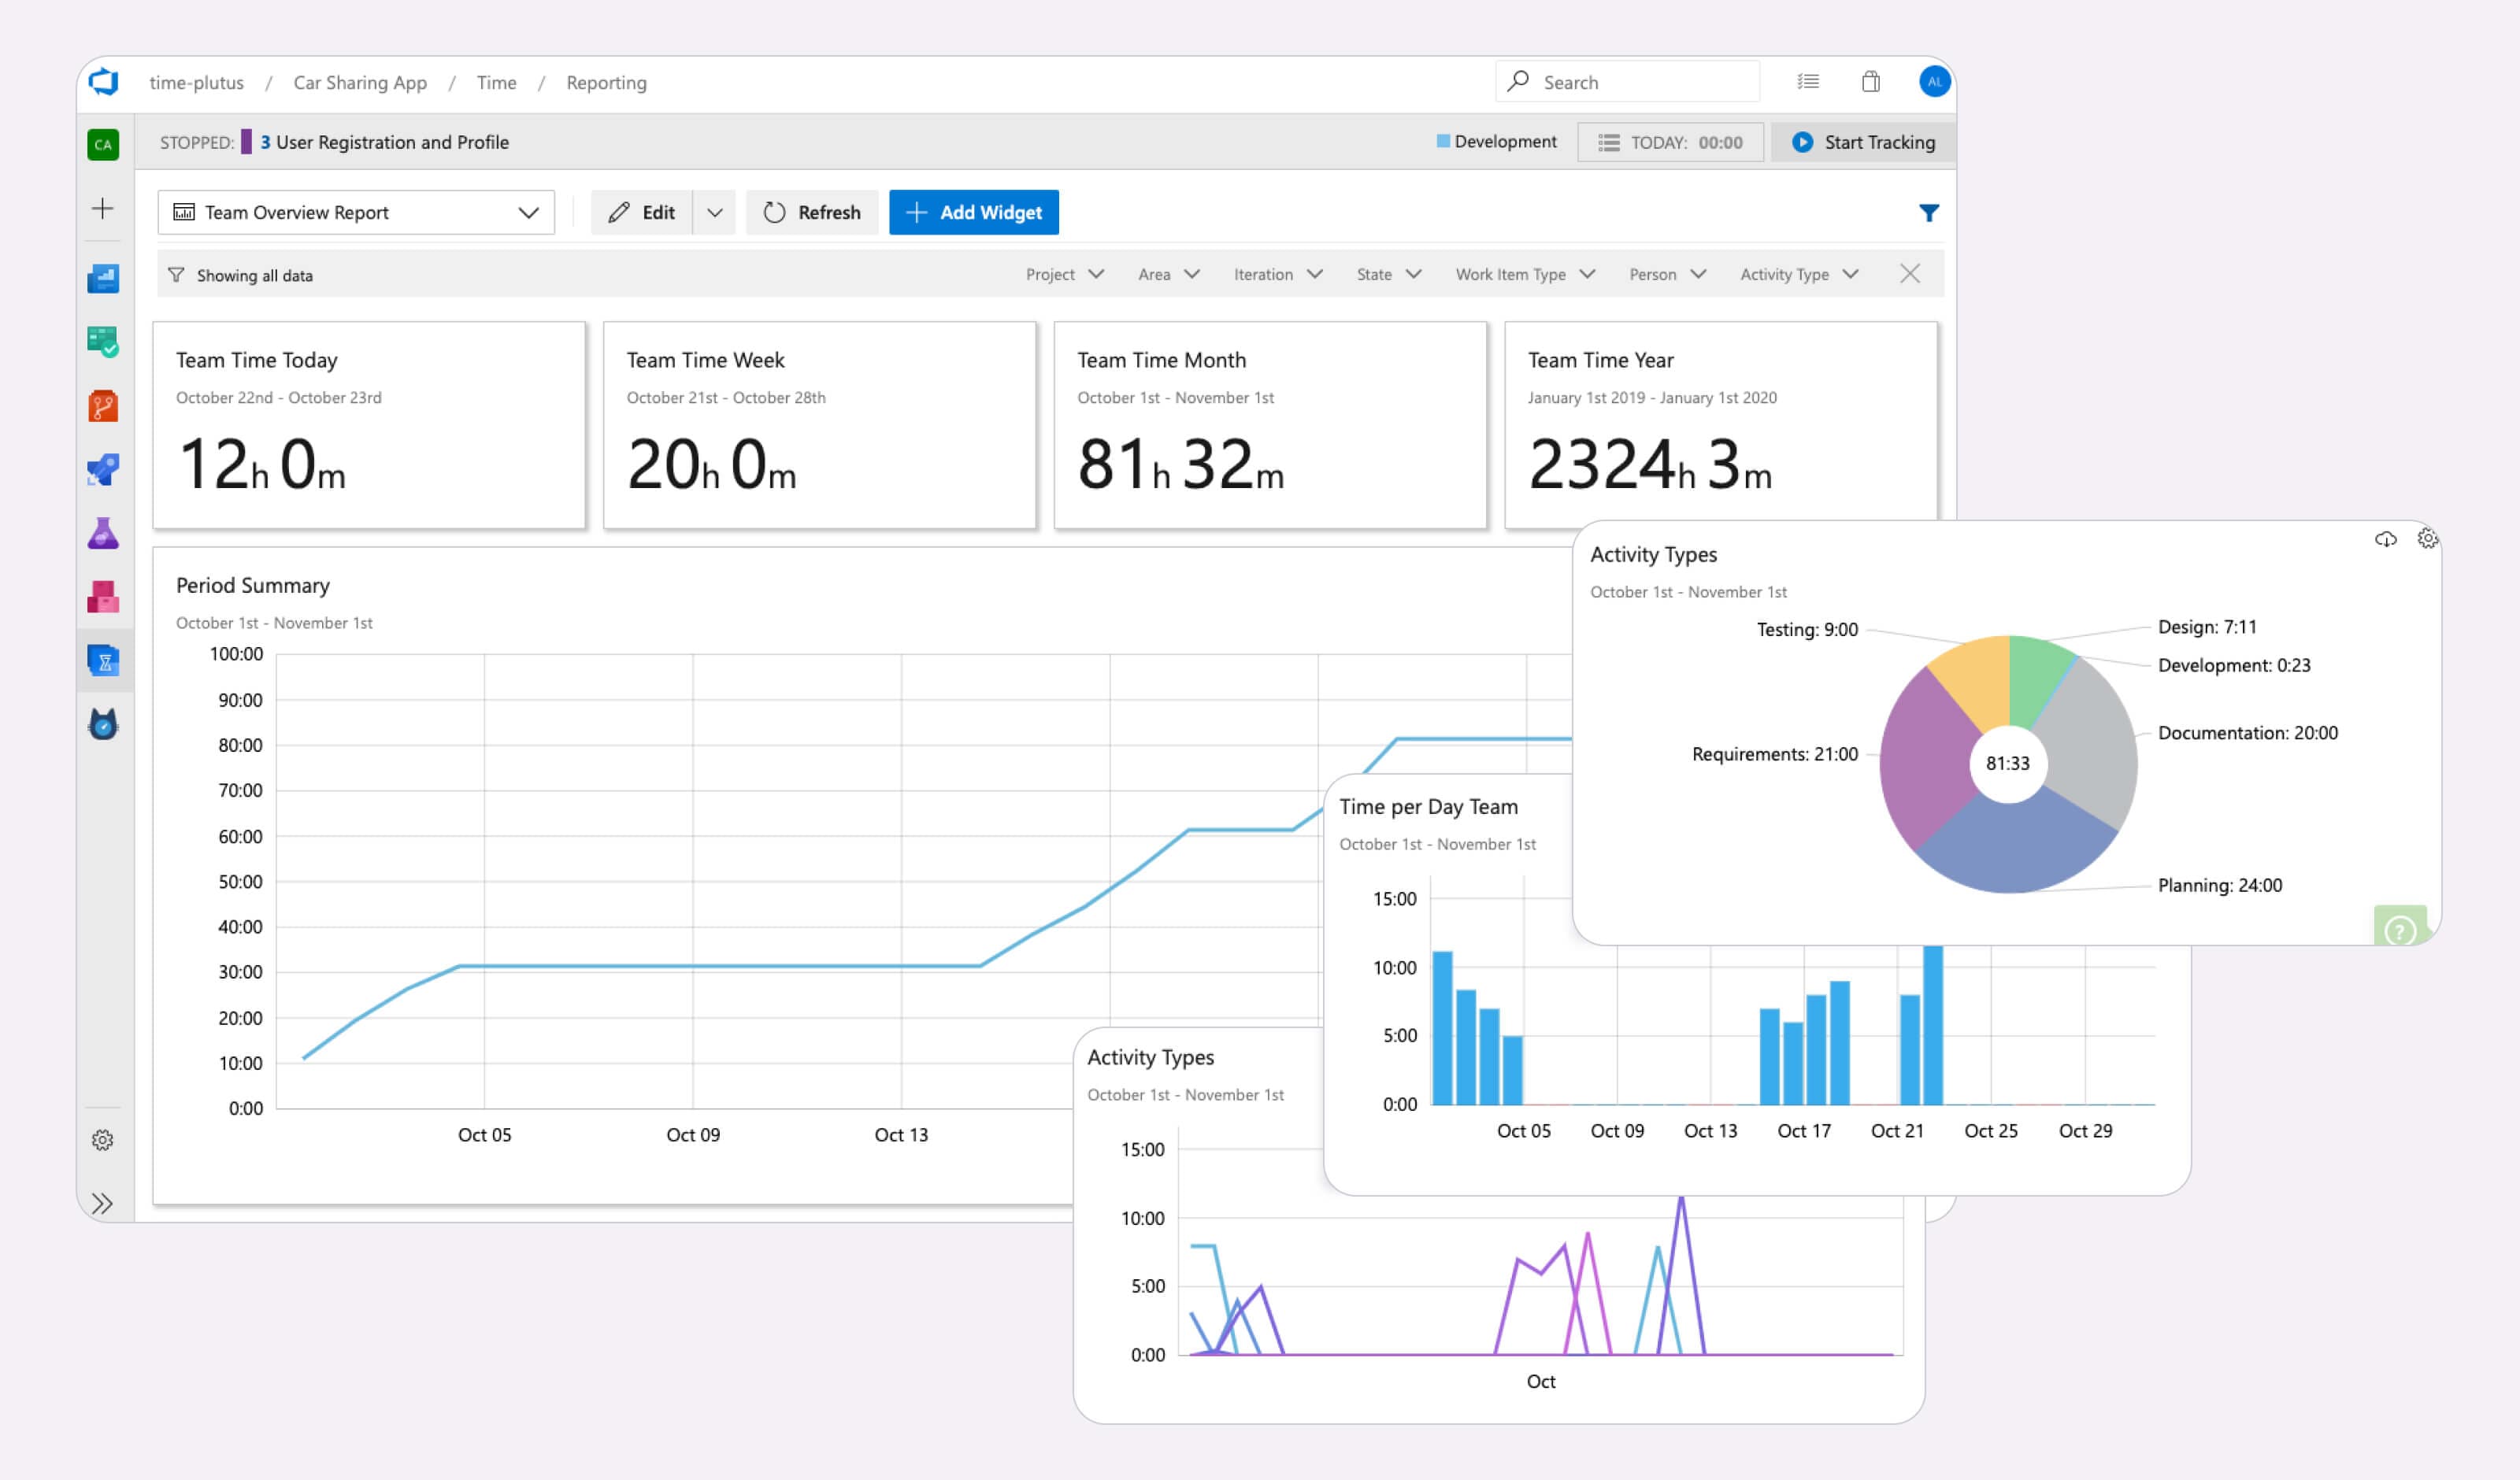Open the Boards icon in the sidebar
Viewport: 2520px width, 1480px height.
tap(103, 342)
